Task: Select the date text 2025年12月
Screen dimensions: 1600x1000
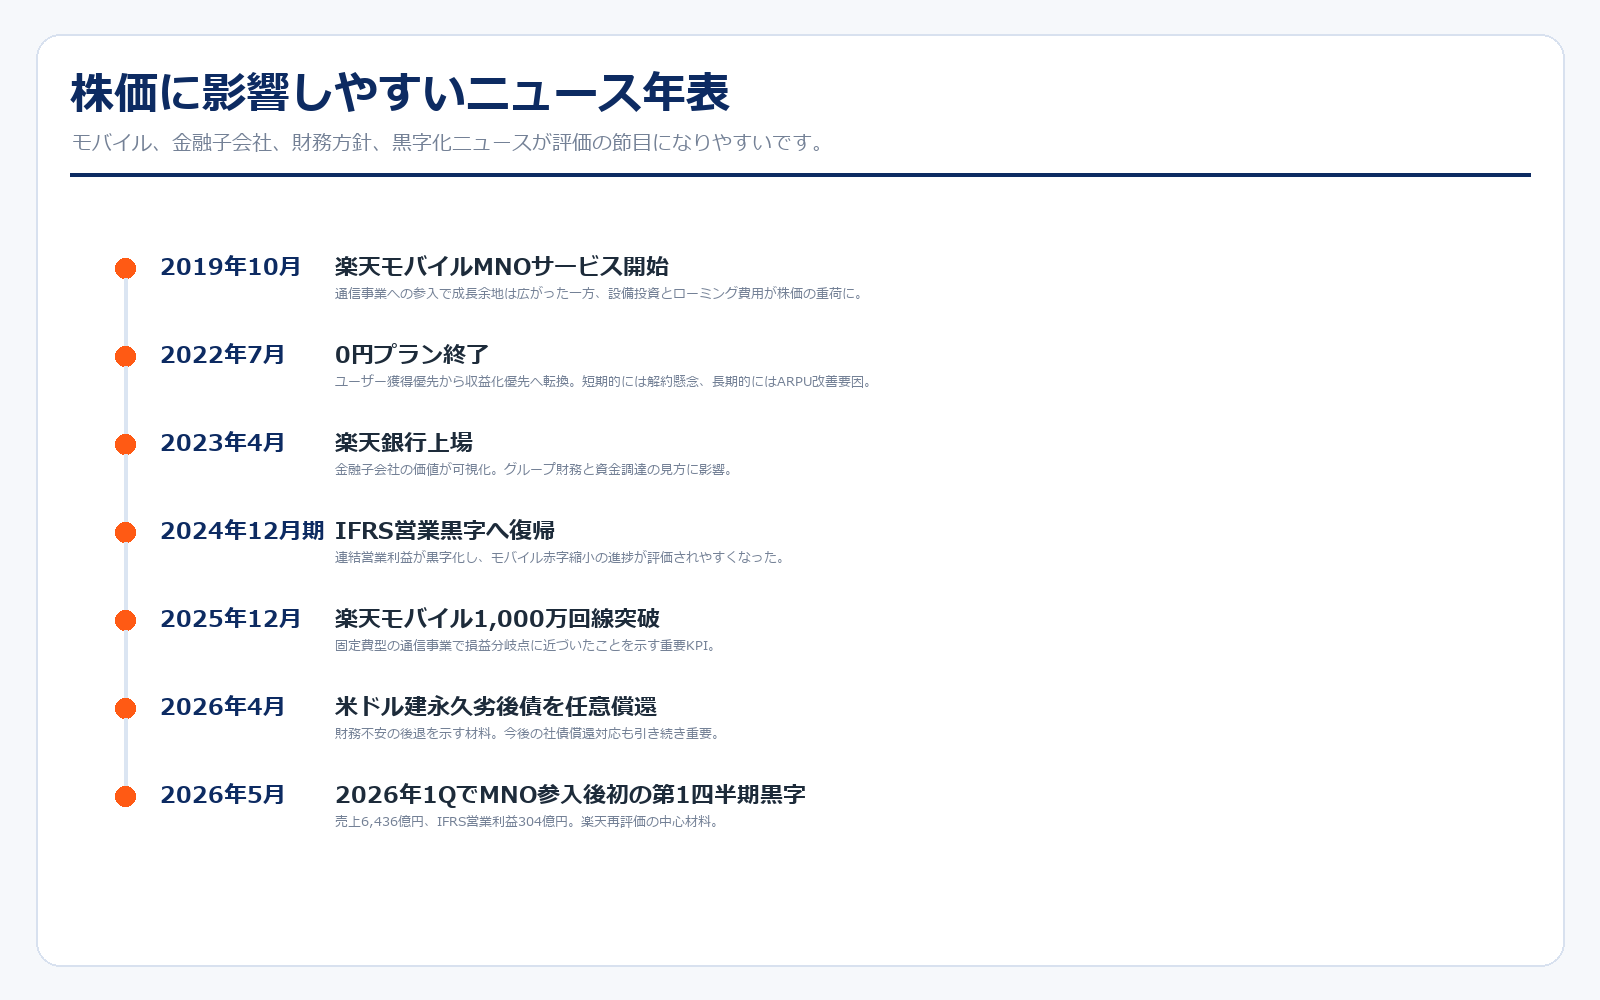Action: click(230, 619)
